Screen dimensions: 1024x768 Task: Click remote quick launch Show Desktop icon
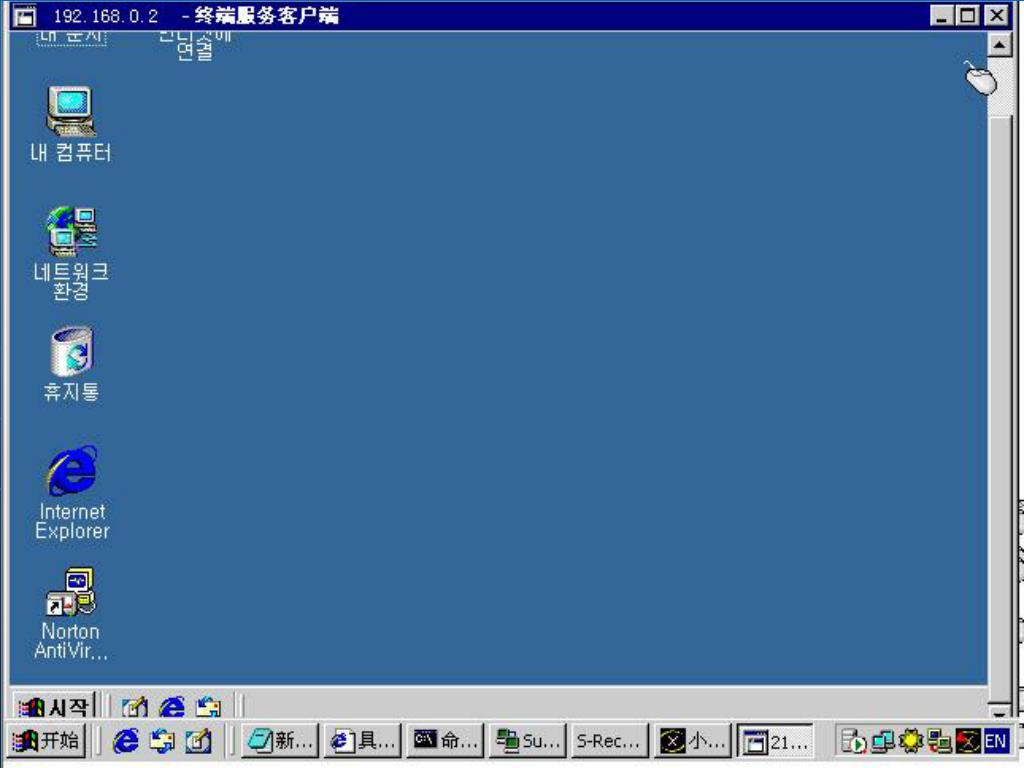(x=135, y=707)
